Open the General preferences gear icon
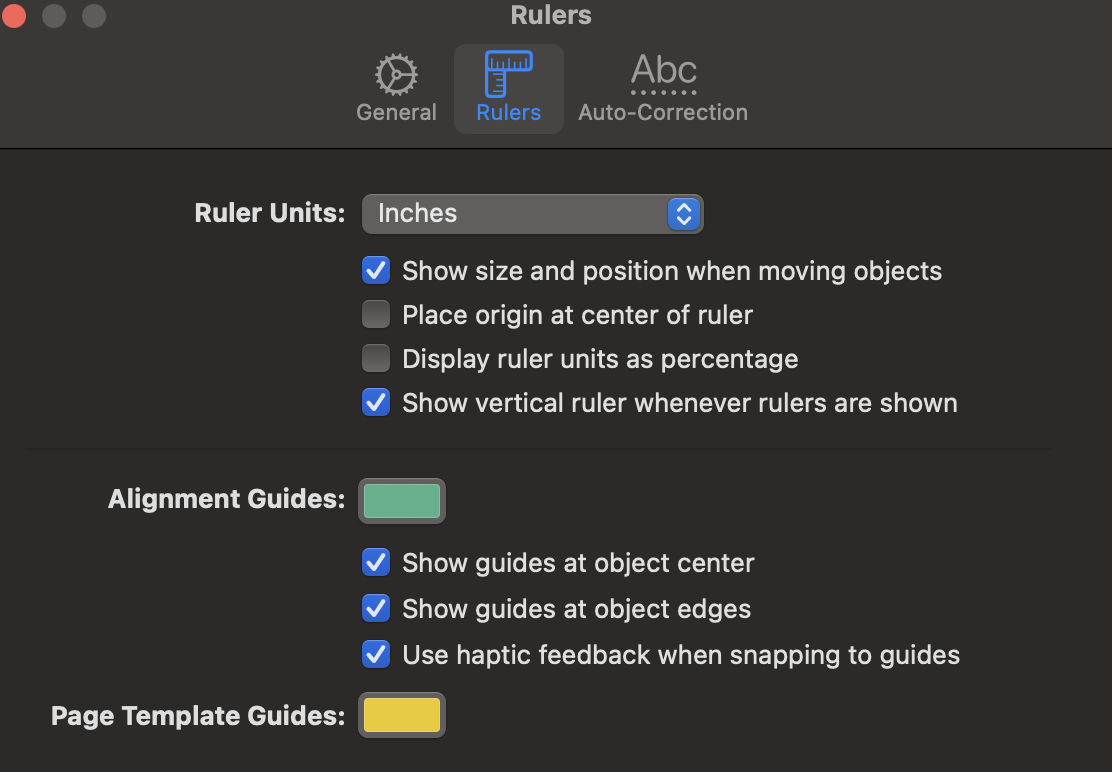Screen dimensions: 1112x772 click(396, 74)
